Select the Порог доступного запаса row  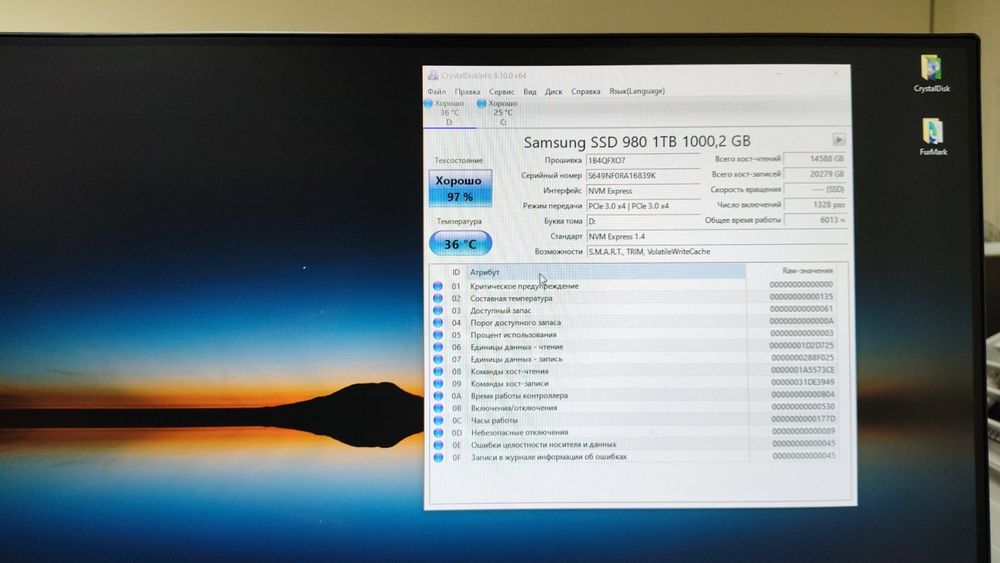635,322
